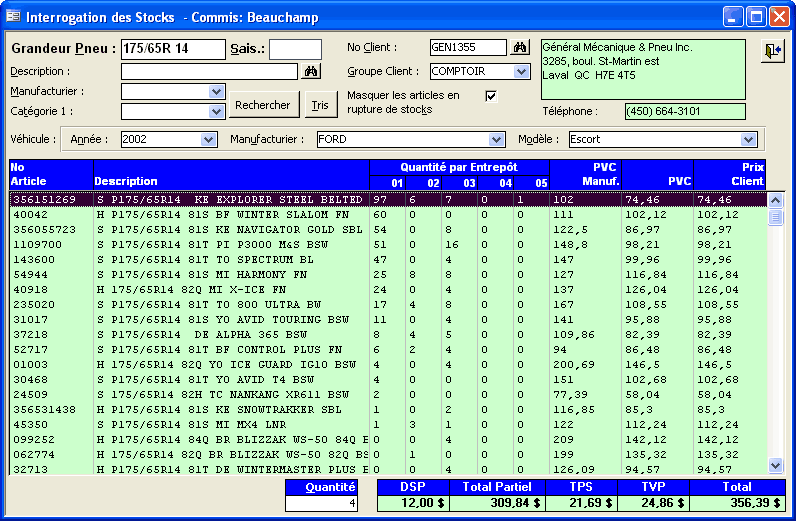Open the top Manufacturier dropdown

point(216,91)
